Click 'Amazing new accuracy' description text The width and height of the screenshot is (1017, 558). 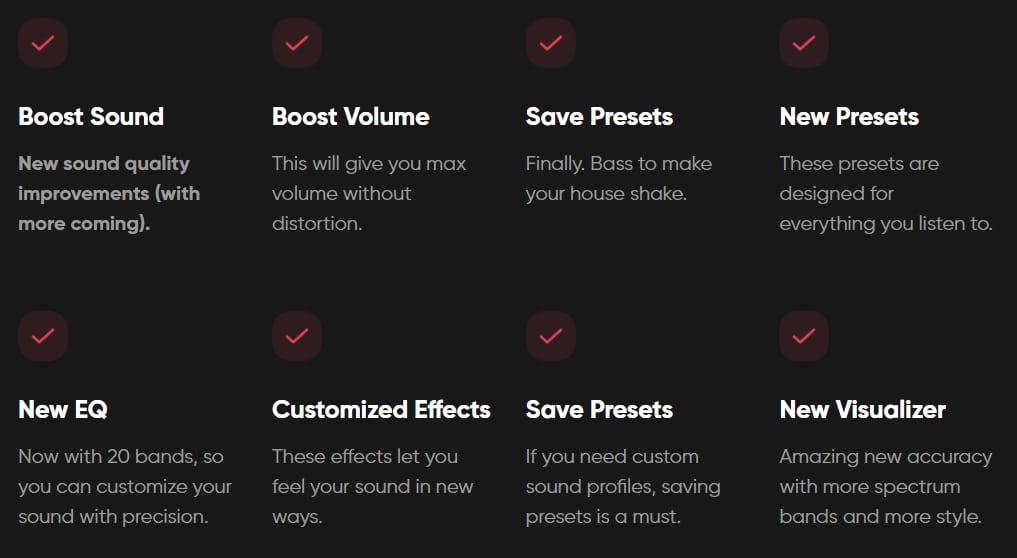click(886, 487)
